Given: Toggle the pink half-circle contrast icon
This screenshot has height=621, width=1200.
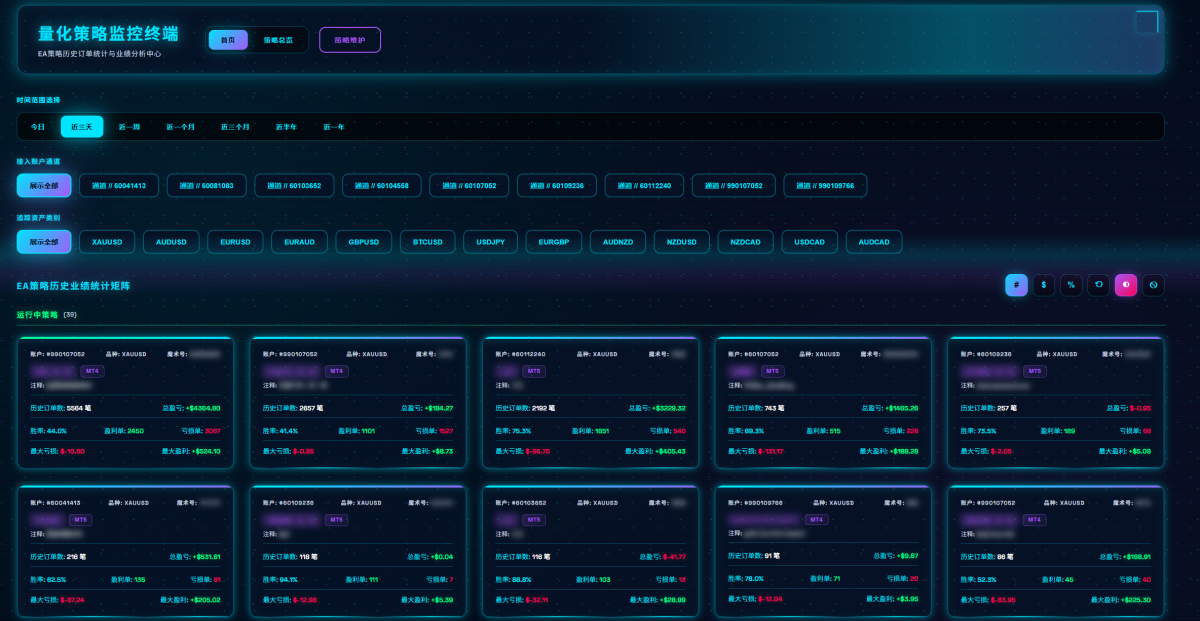Looking at the screenshot, I should click(1126, 285).
